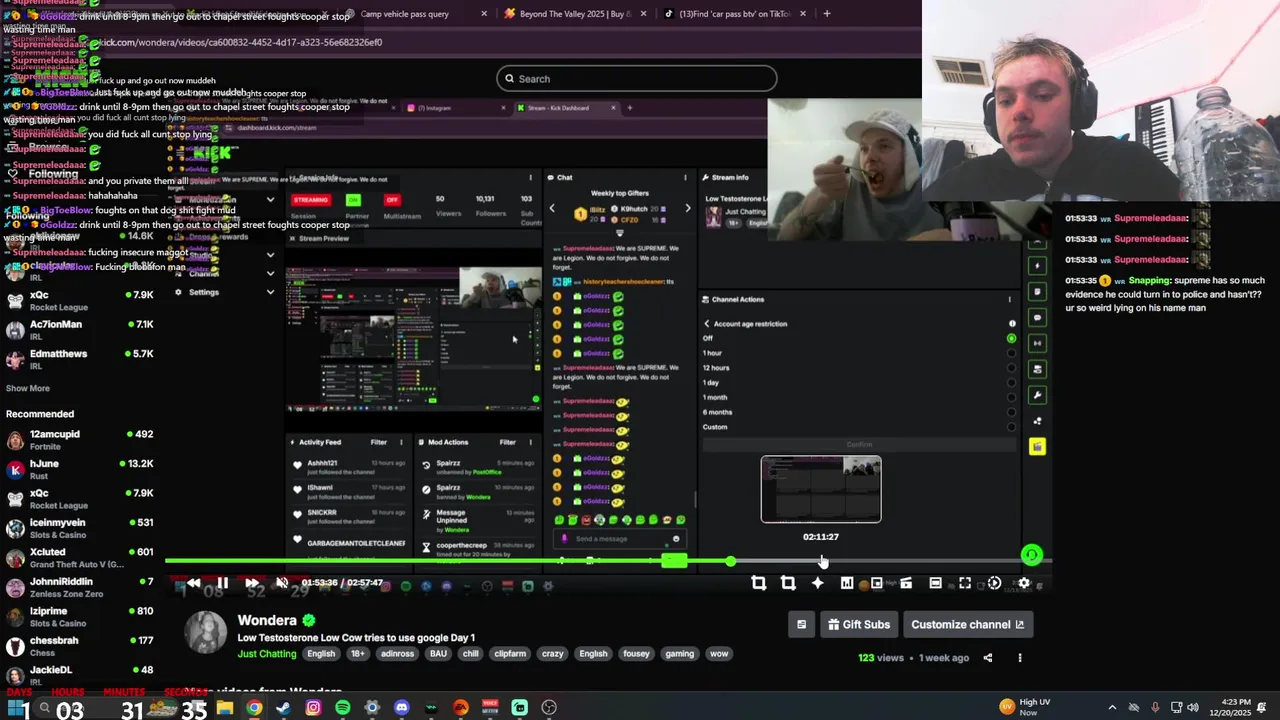Open 12amcupid recommended channel
Viewport: 1280px width, 720px height.
(80, 439)
